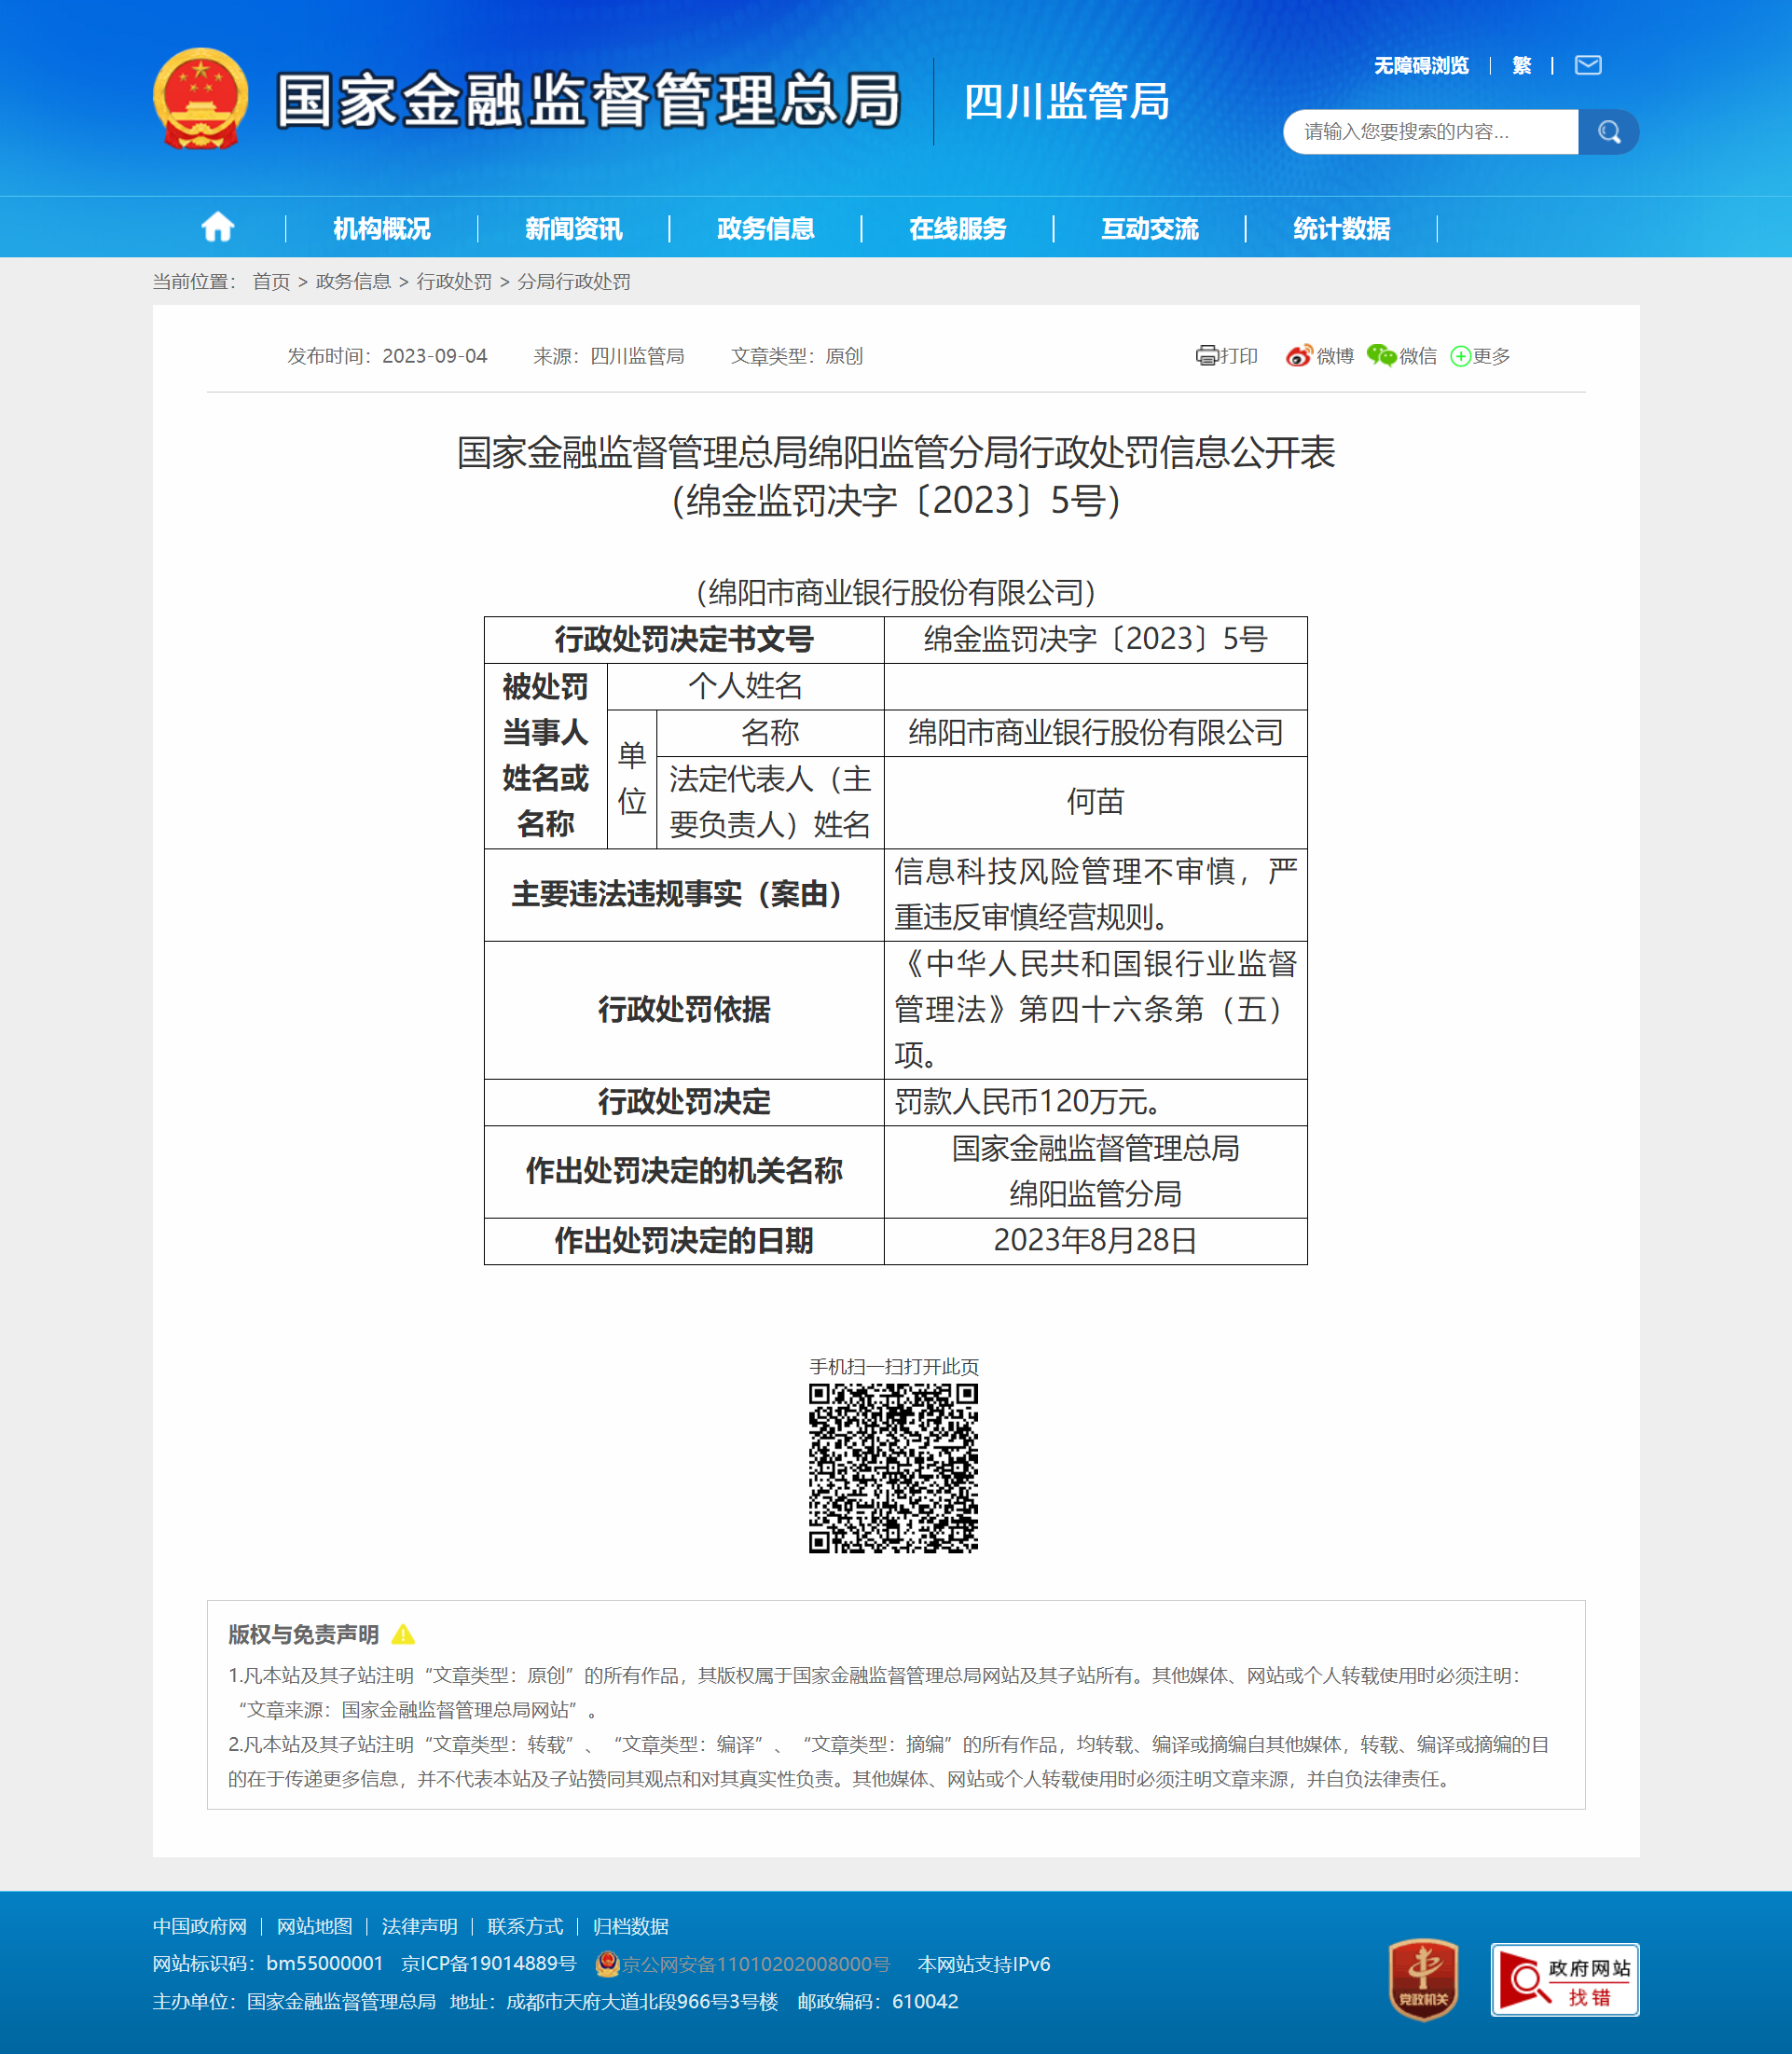This screenshot has width=1792, height=2054.
Task: Open 法律声明 footer link
Action: click(420, 1927)
